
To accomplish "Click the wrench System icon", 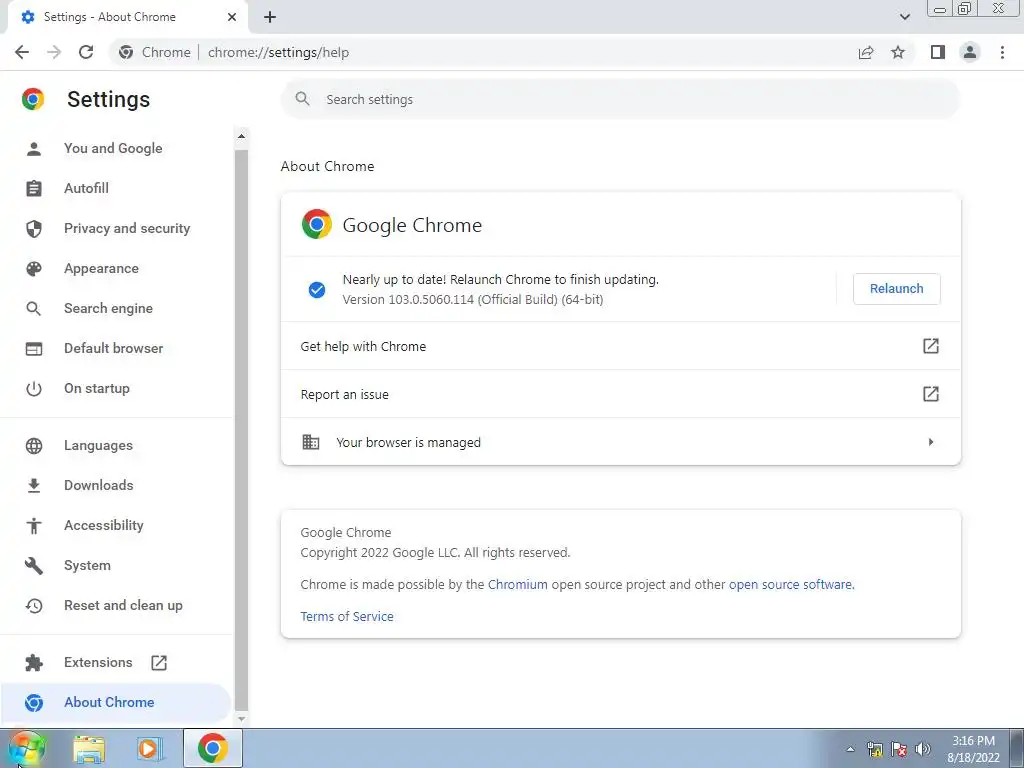I will tap(33, 566).
